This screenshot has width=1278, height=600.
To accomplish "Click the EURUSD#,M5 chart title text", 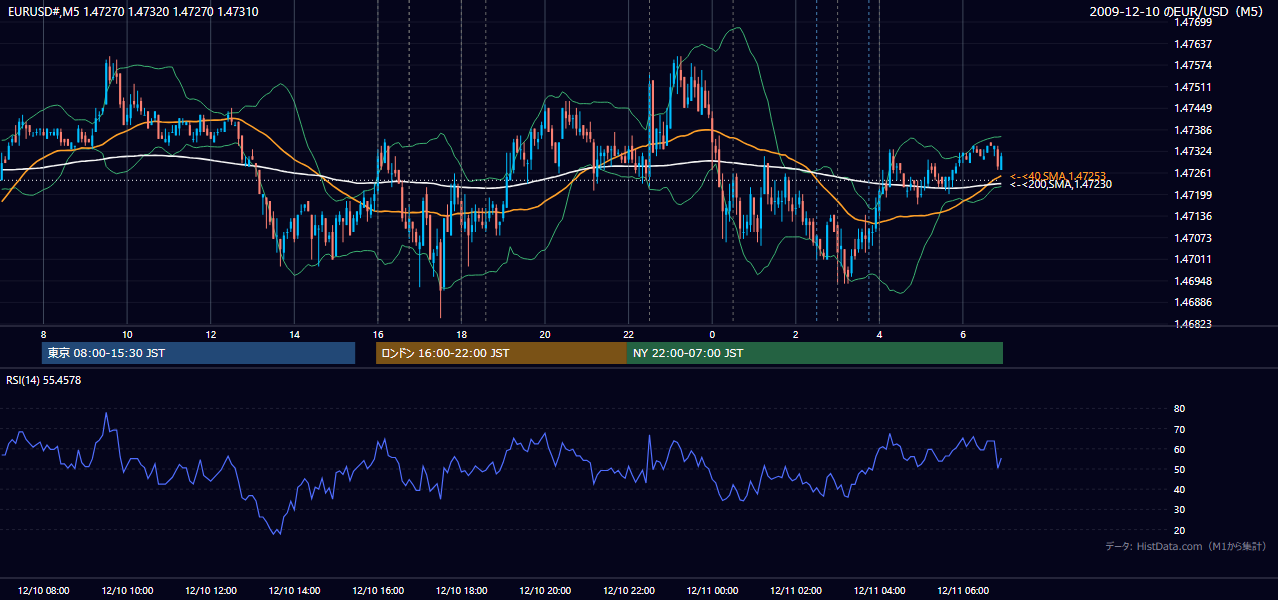I will [x=131, y=11].
